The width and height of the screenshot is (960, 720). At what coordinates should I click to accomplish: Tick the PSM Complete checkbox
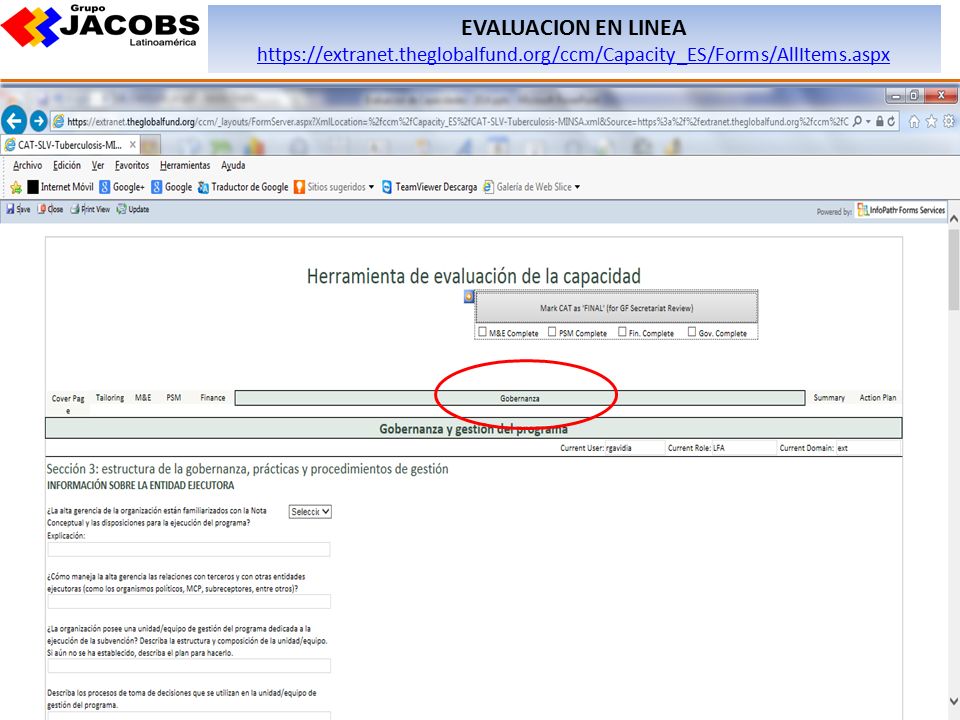(552, 332)
